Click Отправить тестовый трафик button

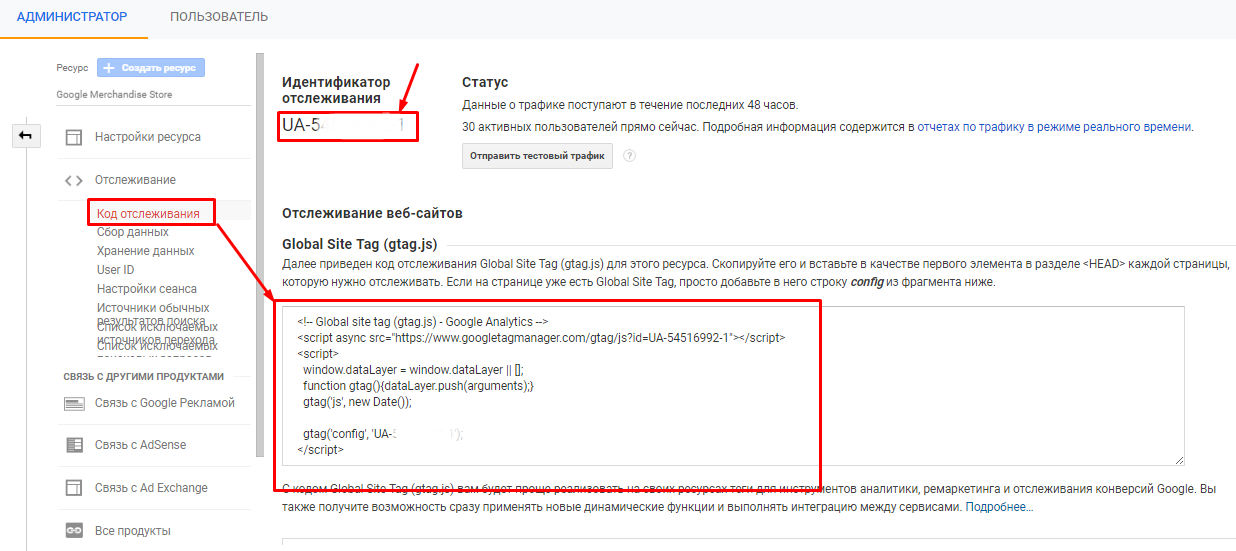click(x=538, y=156)
